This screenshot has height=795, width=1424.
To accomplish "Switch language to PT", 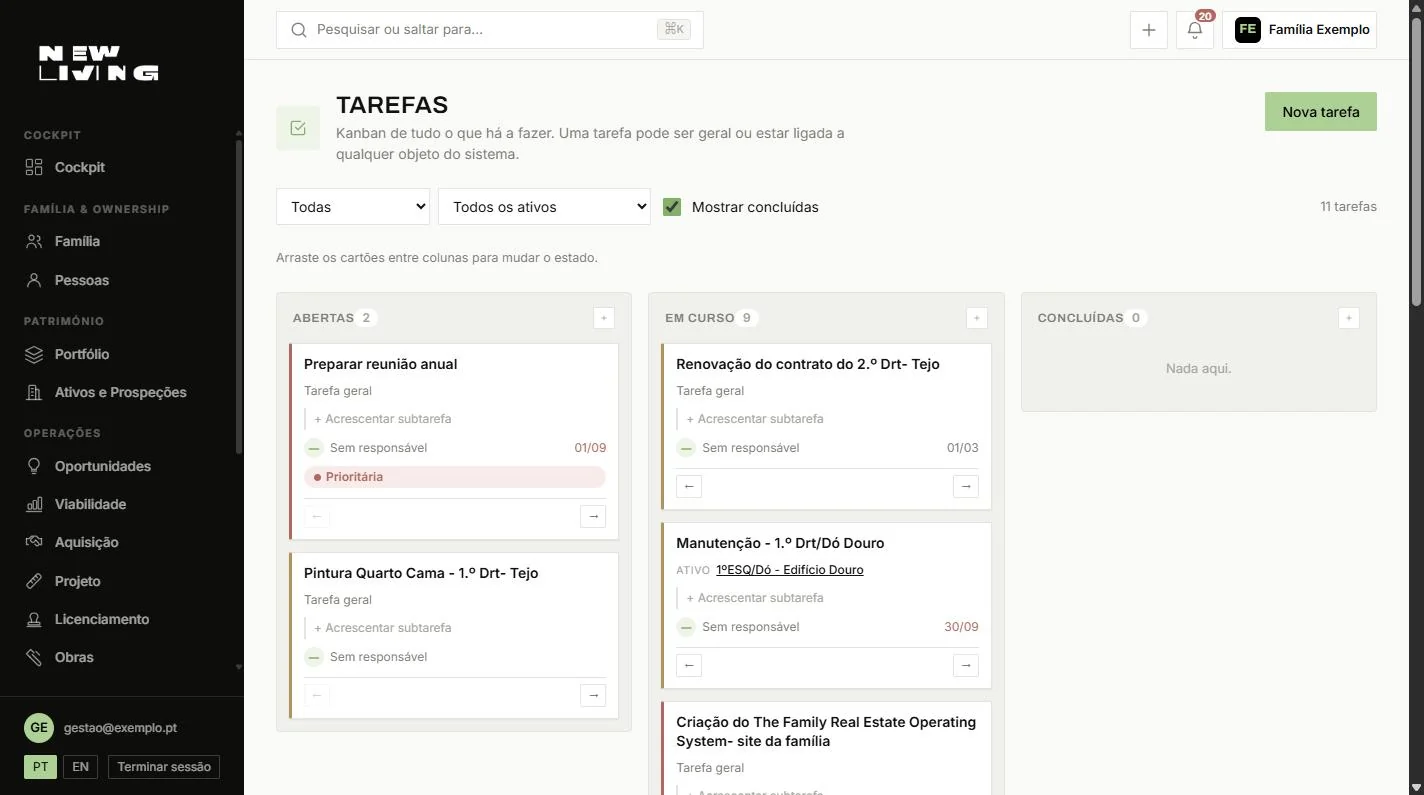I will click(x=40, y=767).
